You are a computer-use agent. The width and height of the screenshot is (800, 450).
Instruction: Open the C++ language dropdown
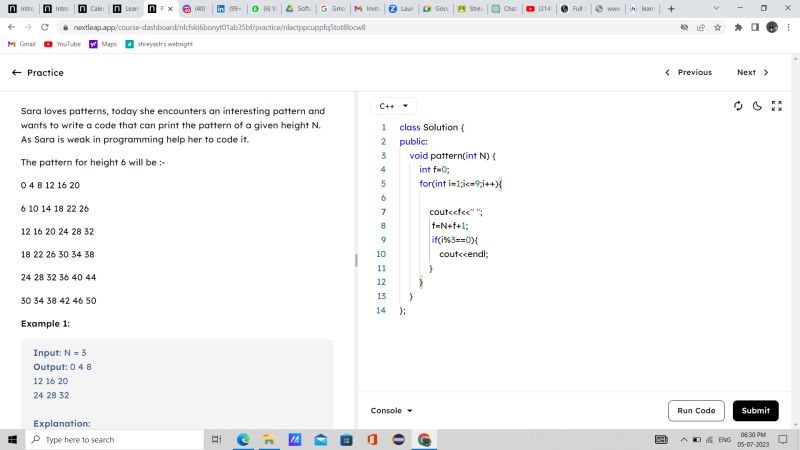(x=393, y=106)
